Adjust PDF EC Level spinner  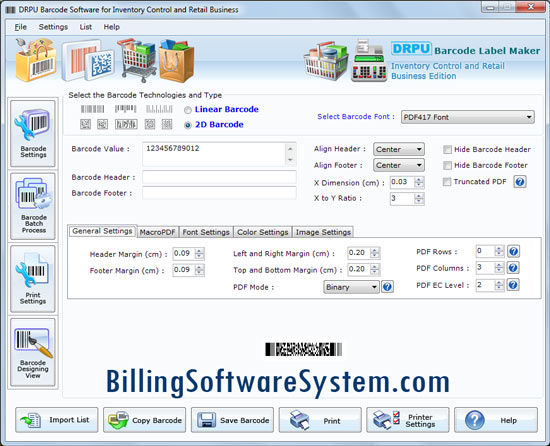pos(499,285)
